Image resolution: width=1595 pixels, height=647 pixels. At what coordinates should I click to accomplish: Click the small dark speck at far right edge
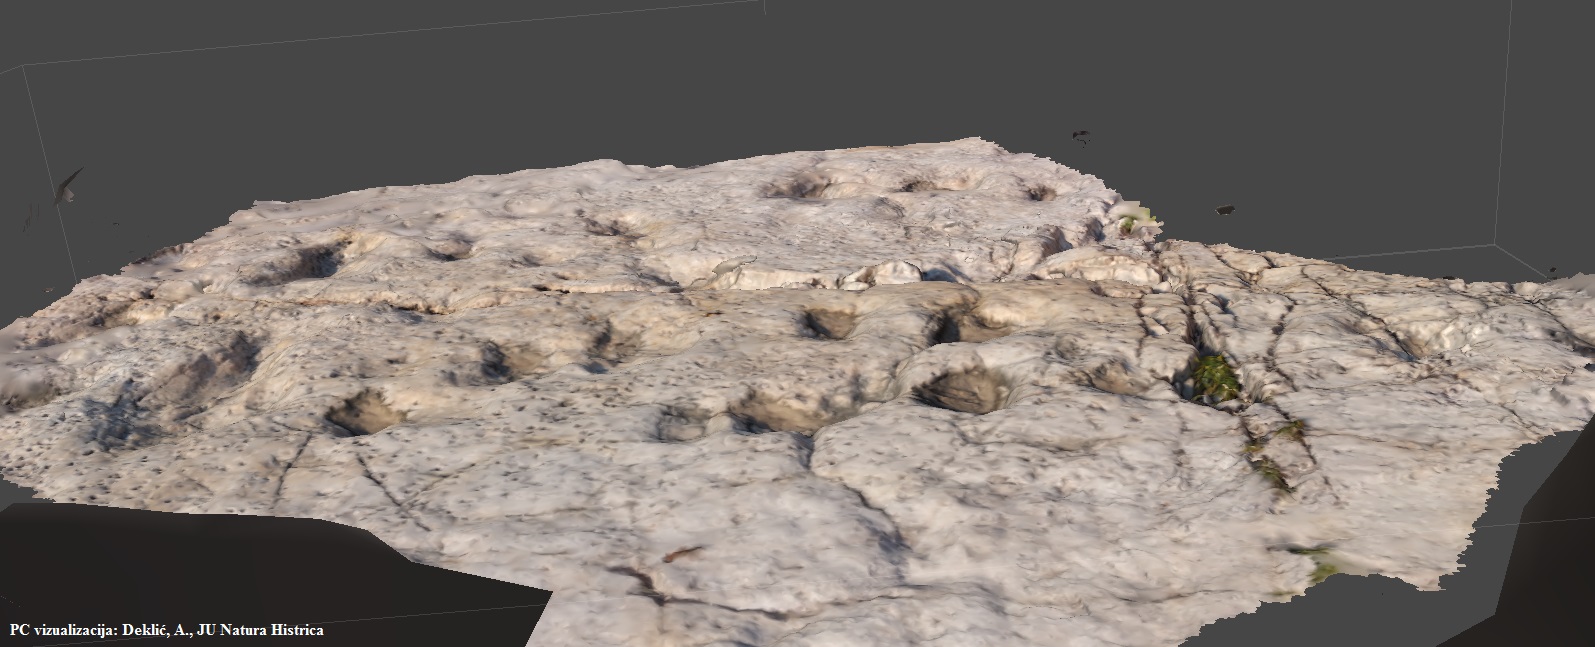pos(1551,270)
